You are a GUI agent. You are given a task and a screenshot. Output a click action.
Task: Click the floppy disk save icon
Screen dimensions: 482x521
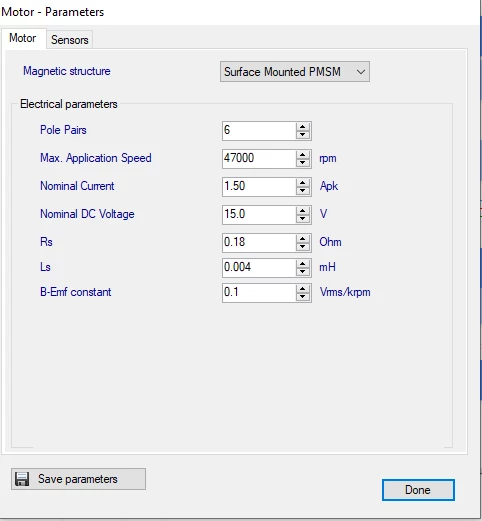pos(22,479)
